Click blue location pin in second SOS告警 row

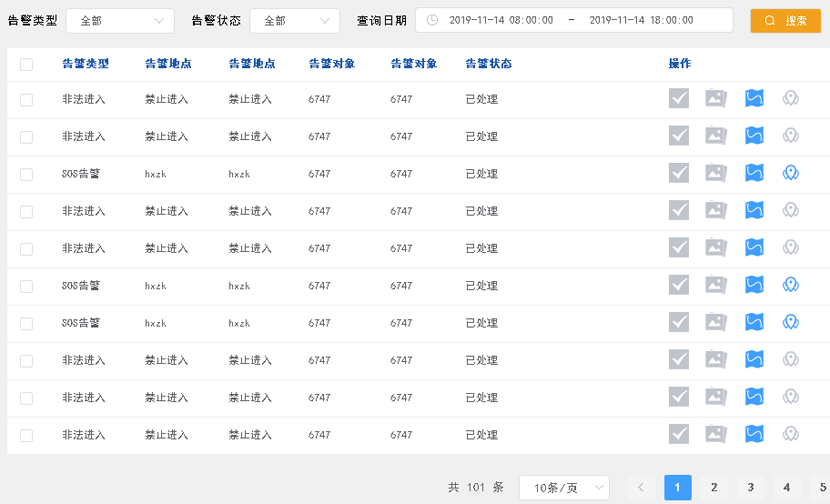791,285
